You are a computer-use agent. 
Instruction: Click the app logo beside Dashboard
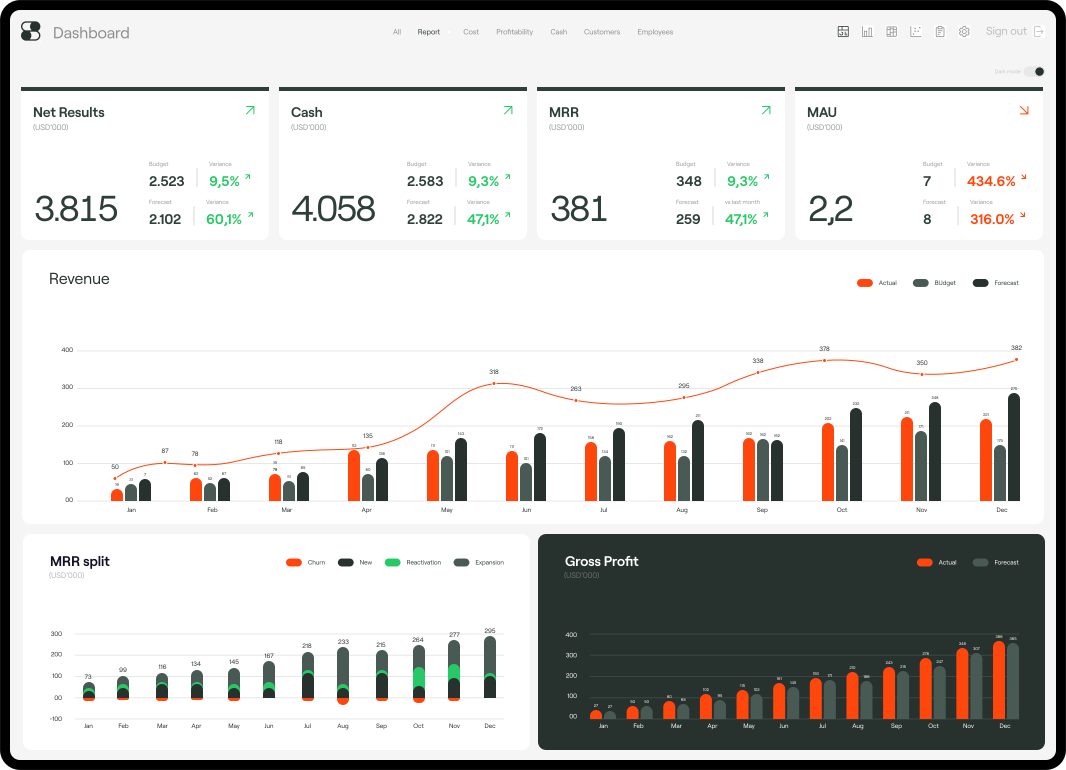(31, 31)
